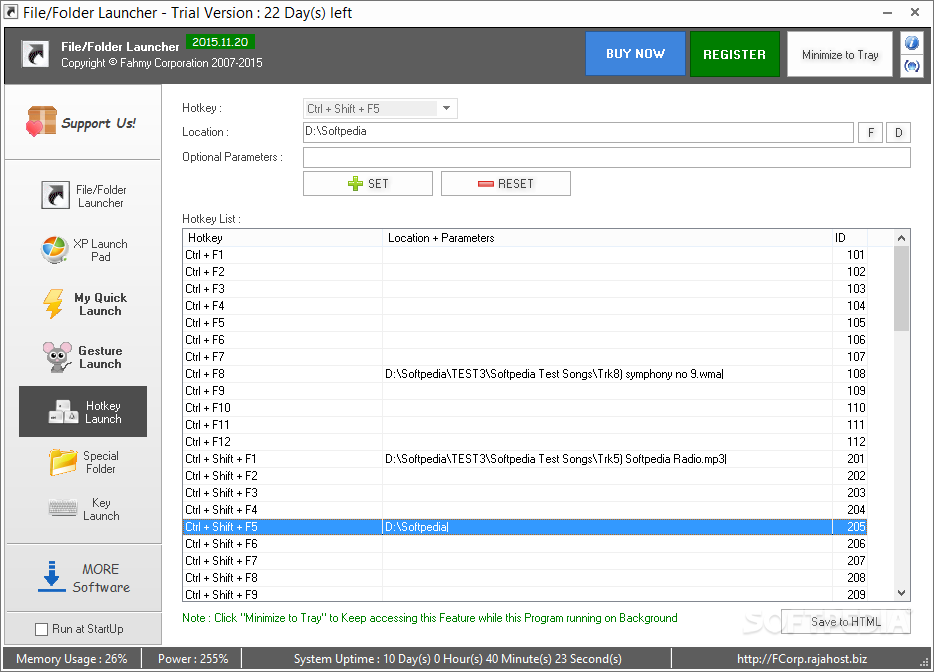
Task: Click Optional Parameters input field
Action: click(606, 157)
